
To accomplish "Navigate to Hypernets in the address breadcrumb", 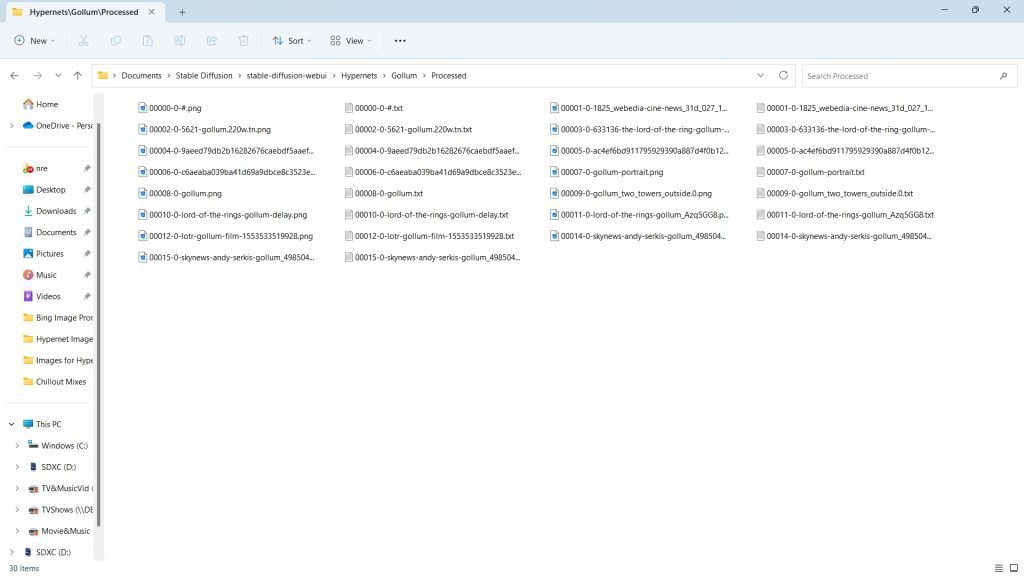I will coord(359,76).
